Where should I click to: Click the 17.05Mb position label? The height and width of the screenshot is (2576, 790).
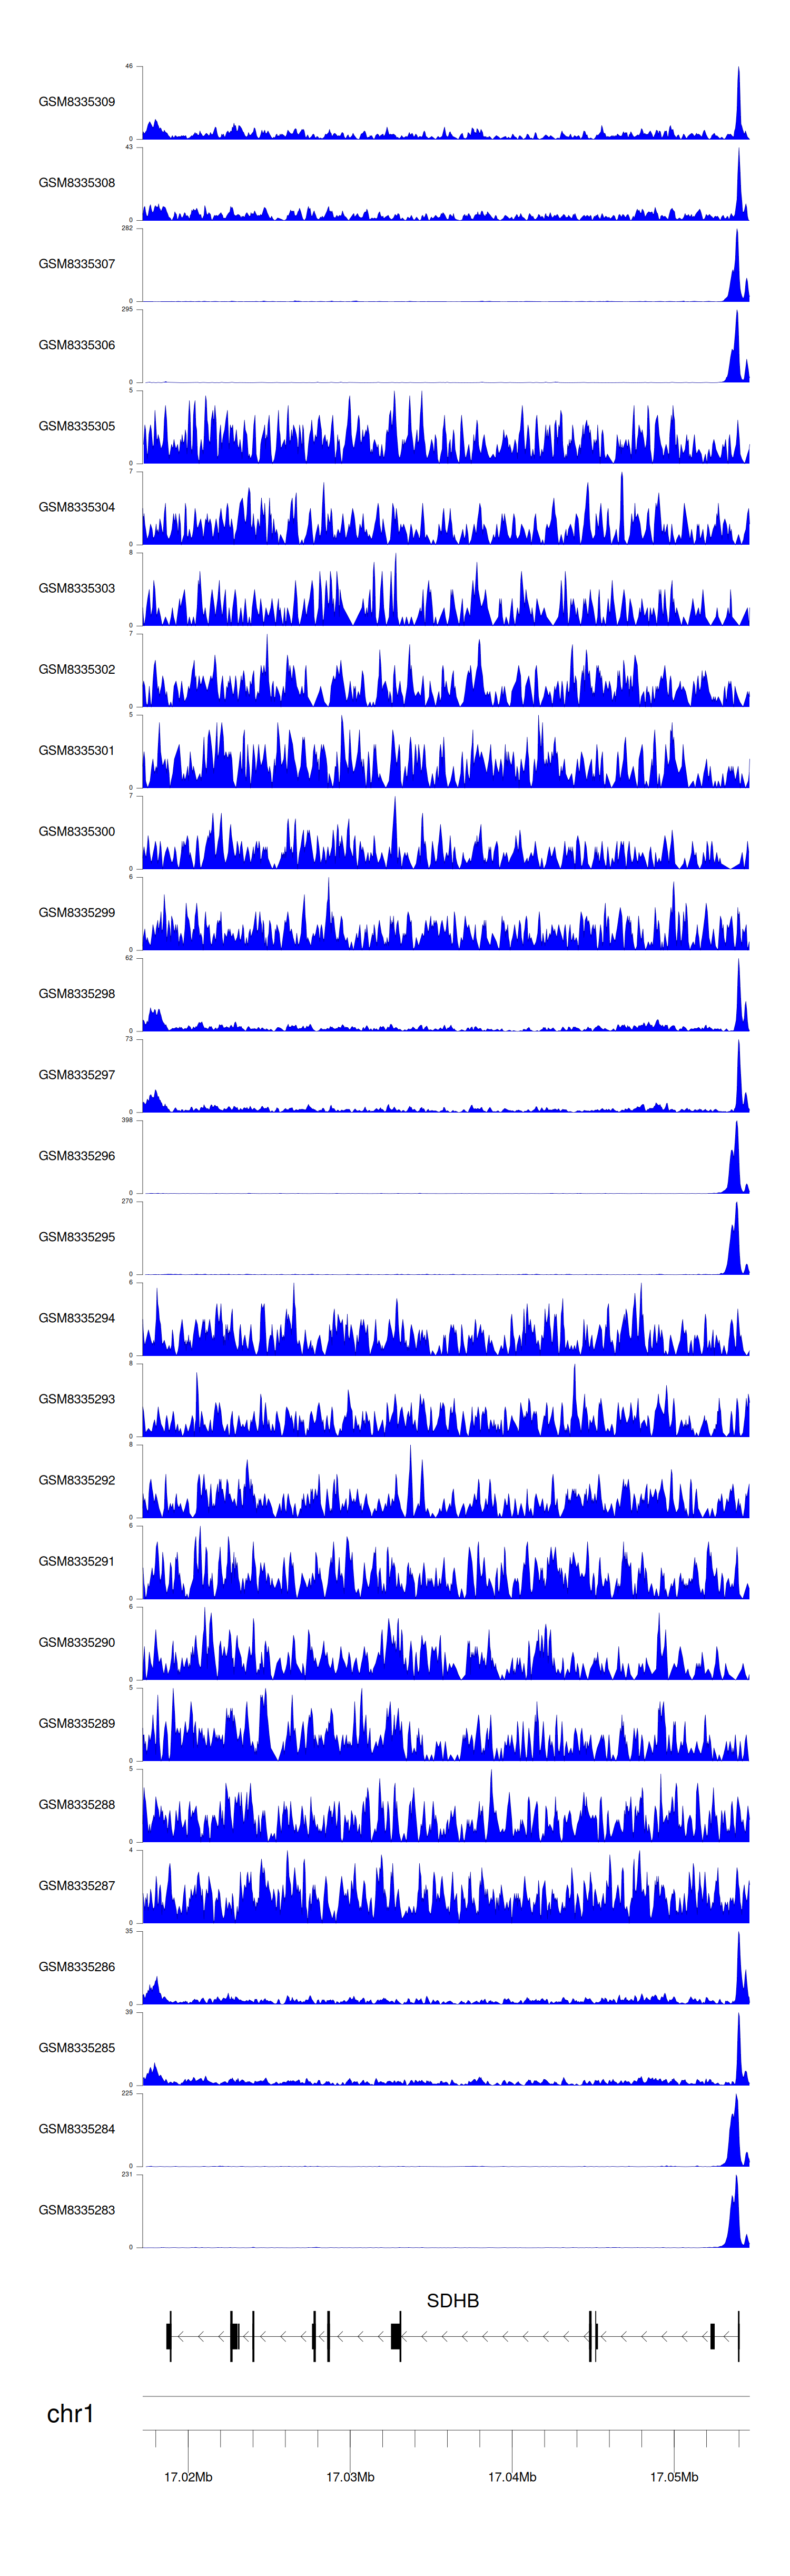(674, 2476)
